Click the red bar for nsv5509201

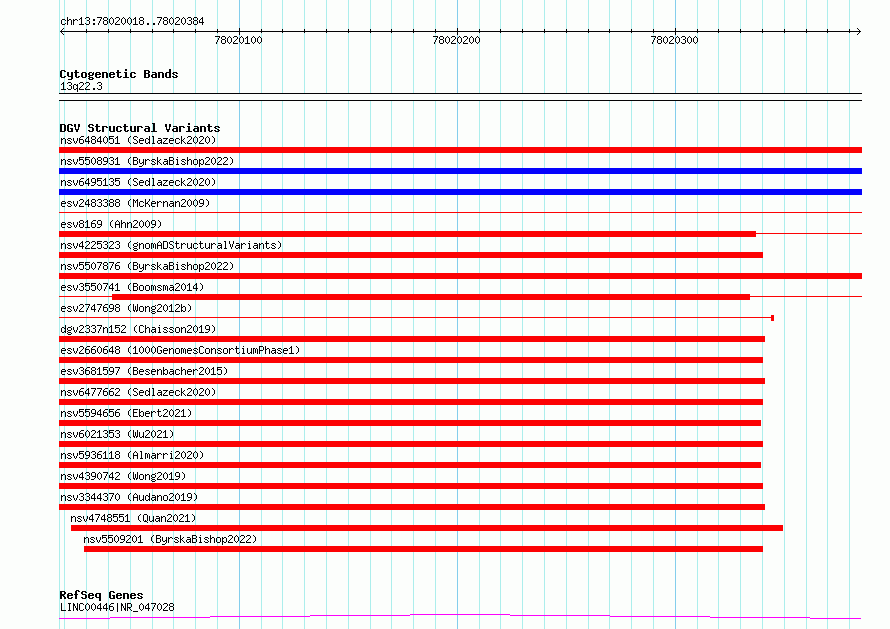click(423, 549)
